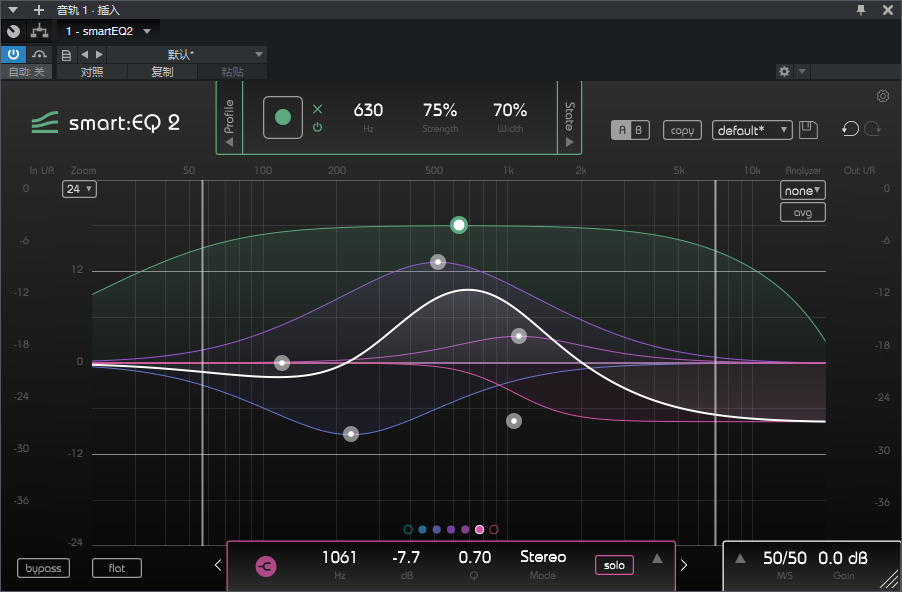Image resolution: width=902 pixels, height=592 pixels.
Task: Click the 粘贴 paste button
Action: tap(232, 72)
